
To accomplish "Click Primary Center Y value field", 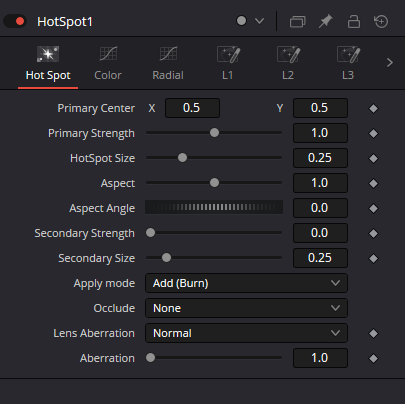I will tap(320, 108).
